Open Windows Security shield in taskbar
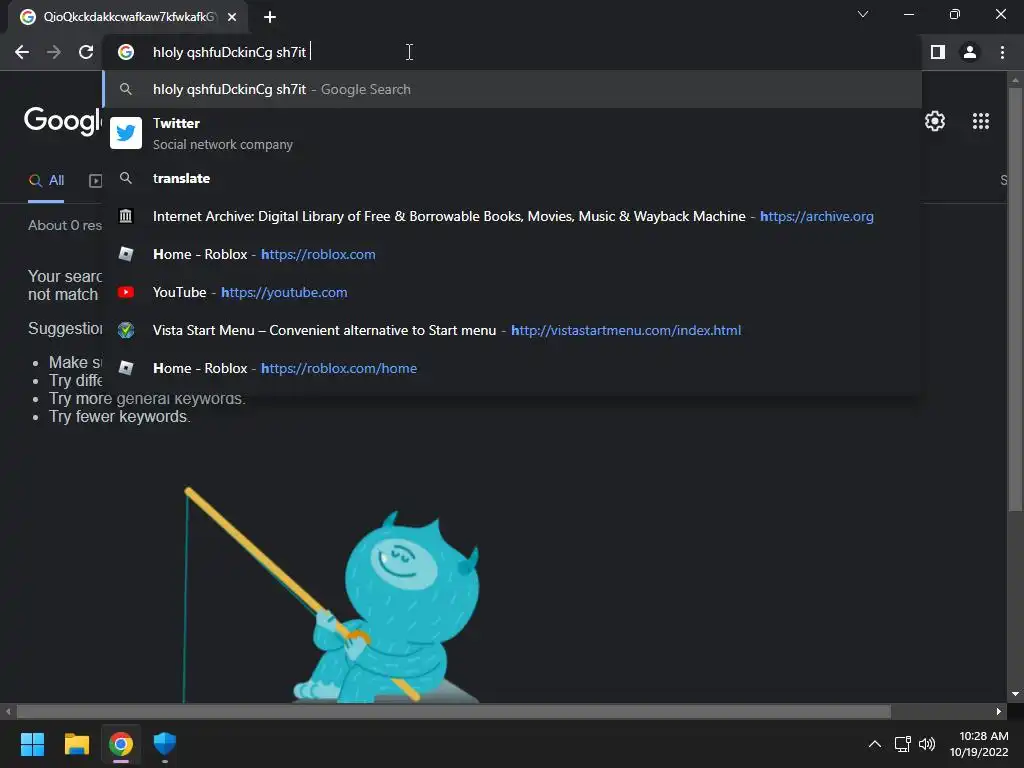Screen dimensions: 1024x768 click(165, 744)
